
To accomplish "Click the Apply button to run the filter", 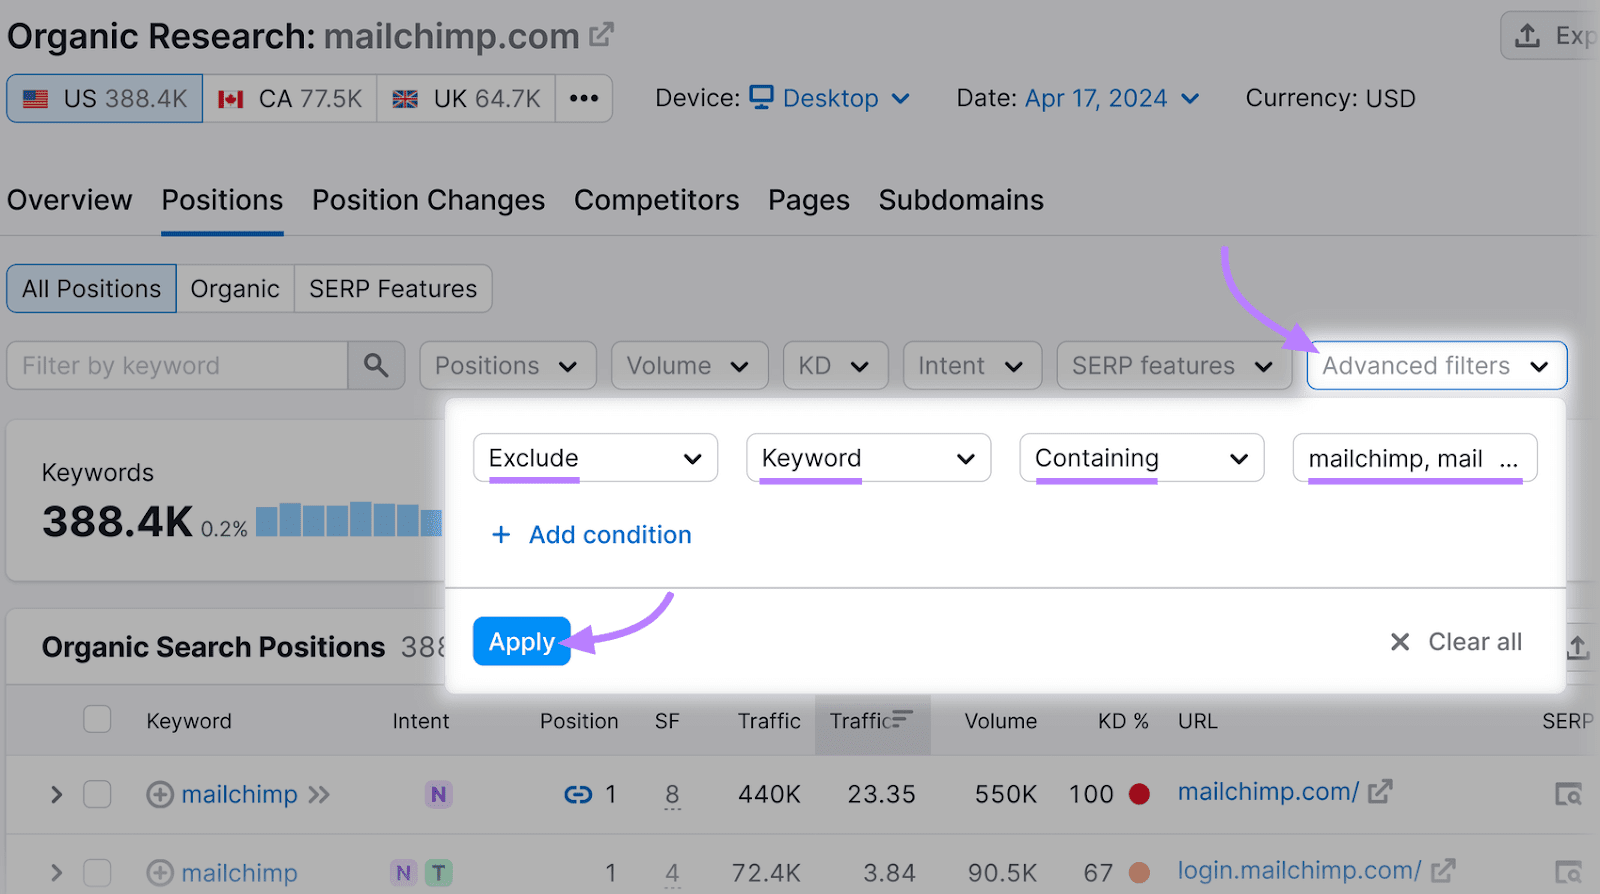I will point(521,641).
